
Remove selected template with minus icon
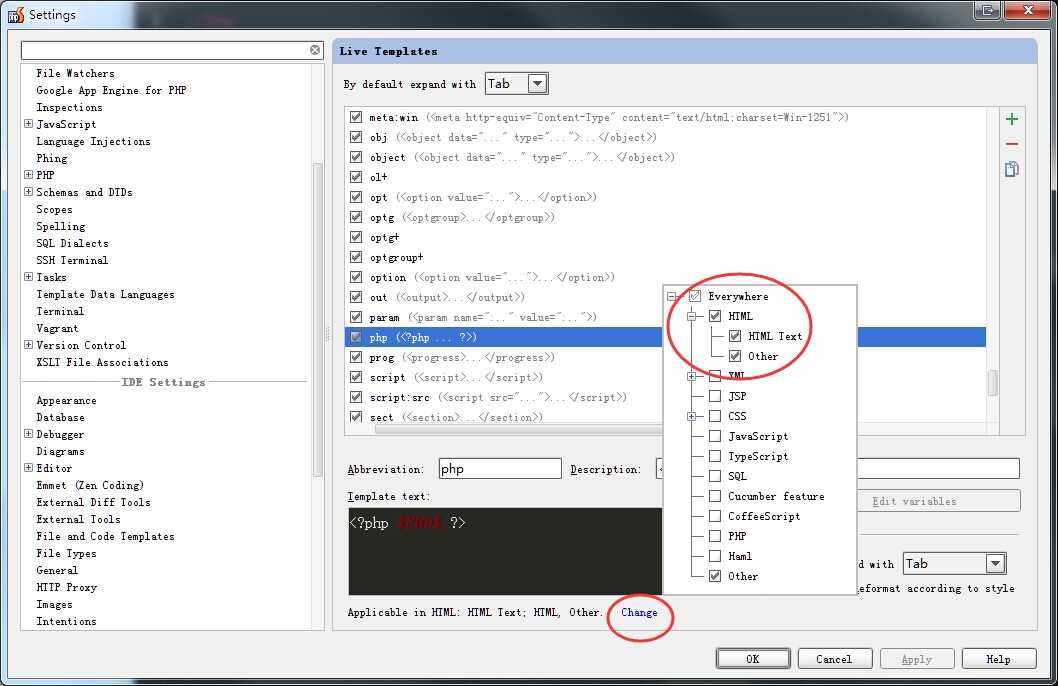click(1011, 144)
